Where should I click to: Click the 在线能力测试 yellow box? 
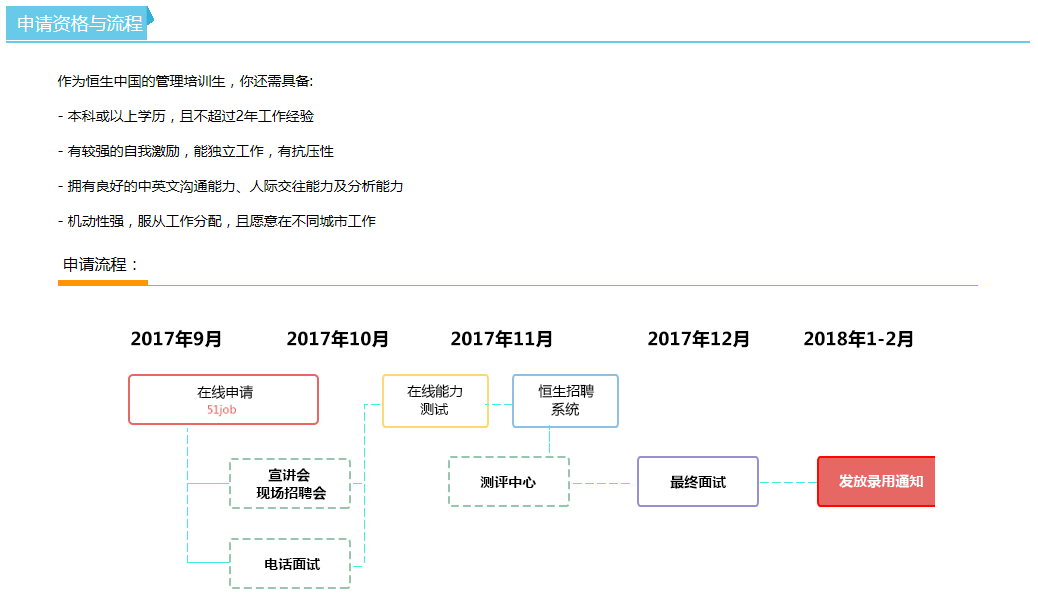coord(435,401)
